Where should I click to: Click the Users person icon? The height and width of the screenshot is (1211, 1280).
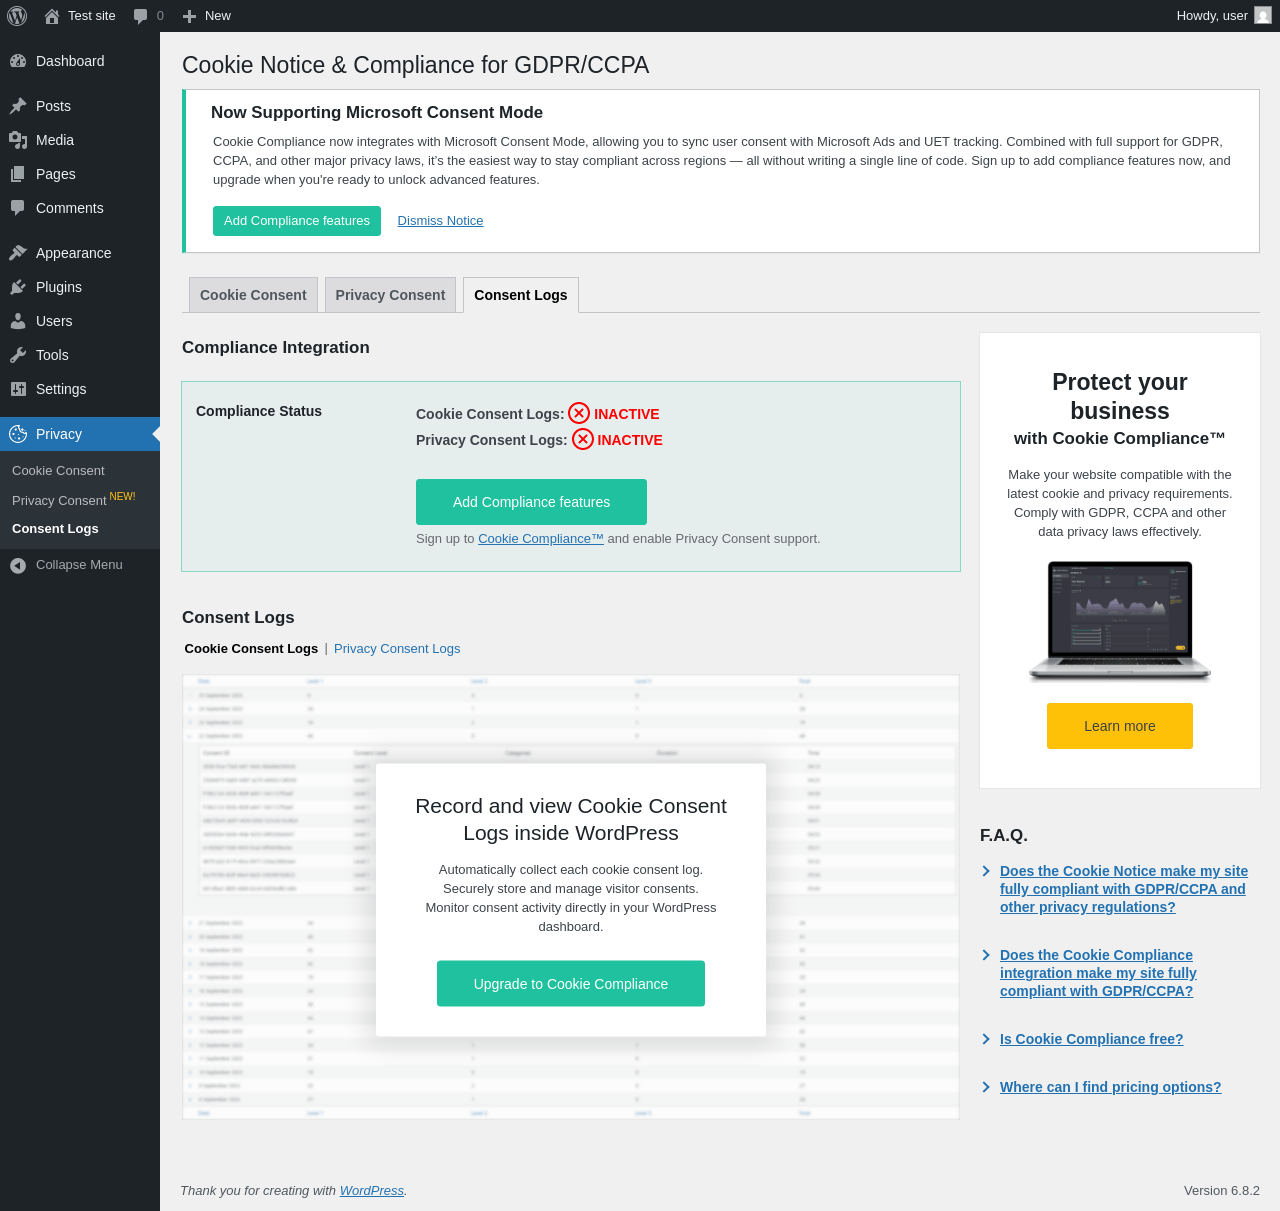click(x=18, y=321)
